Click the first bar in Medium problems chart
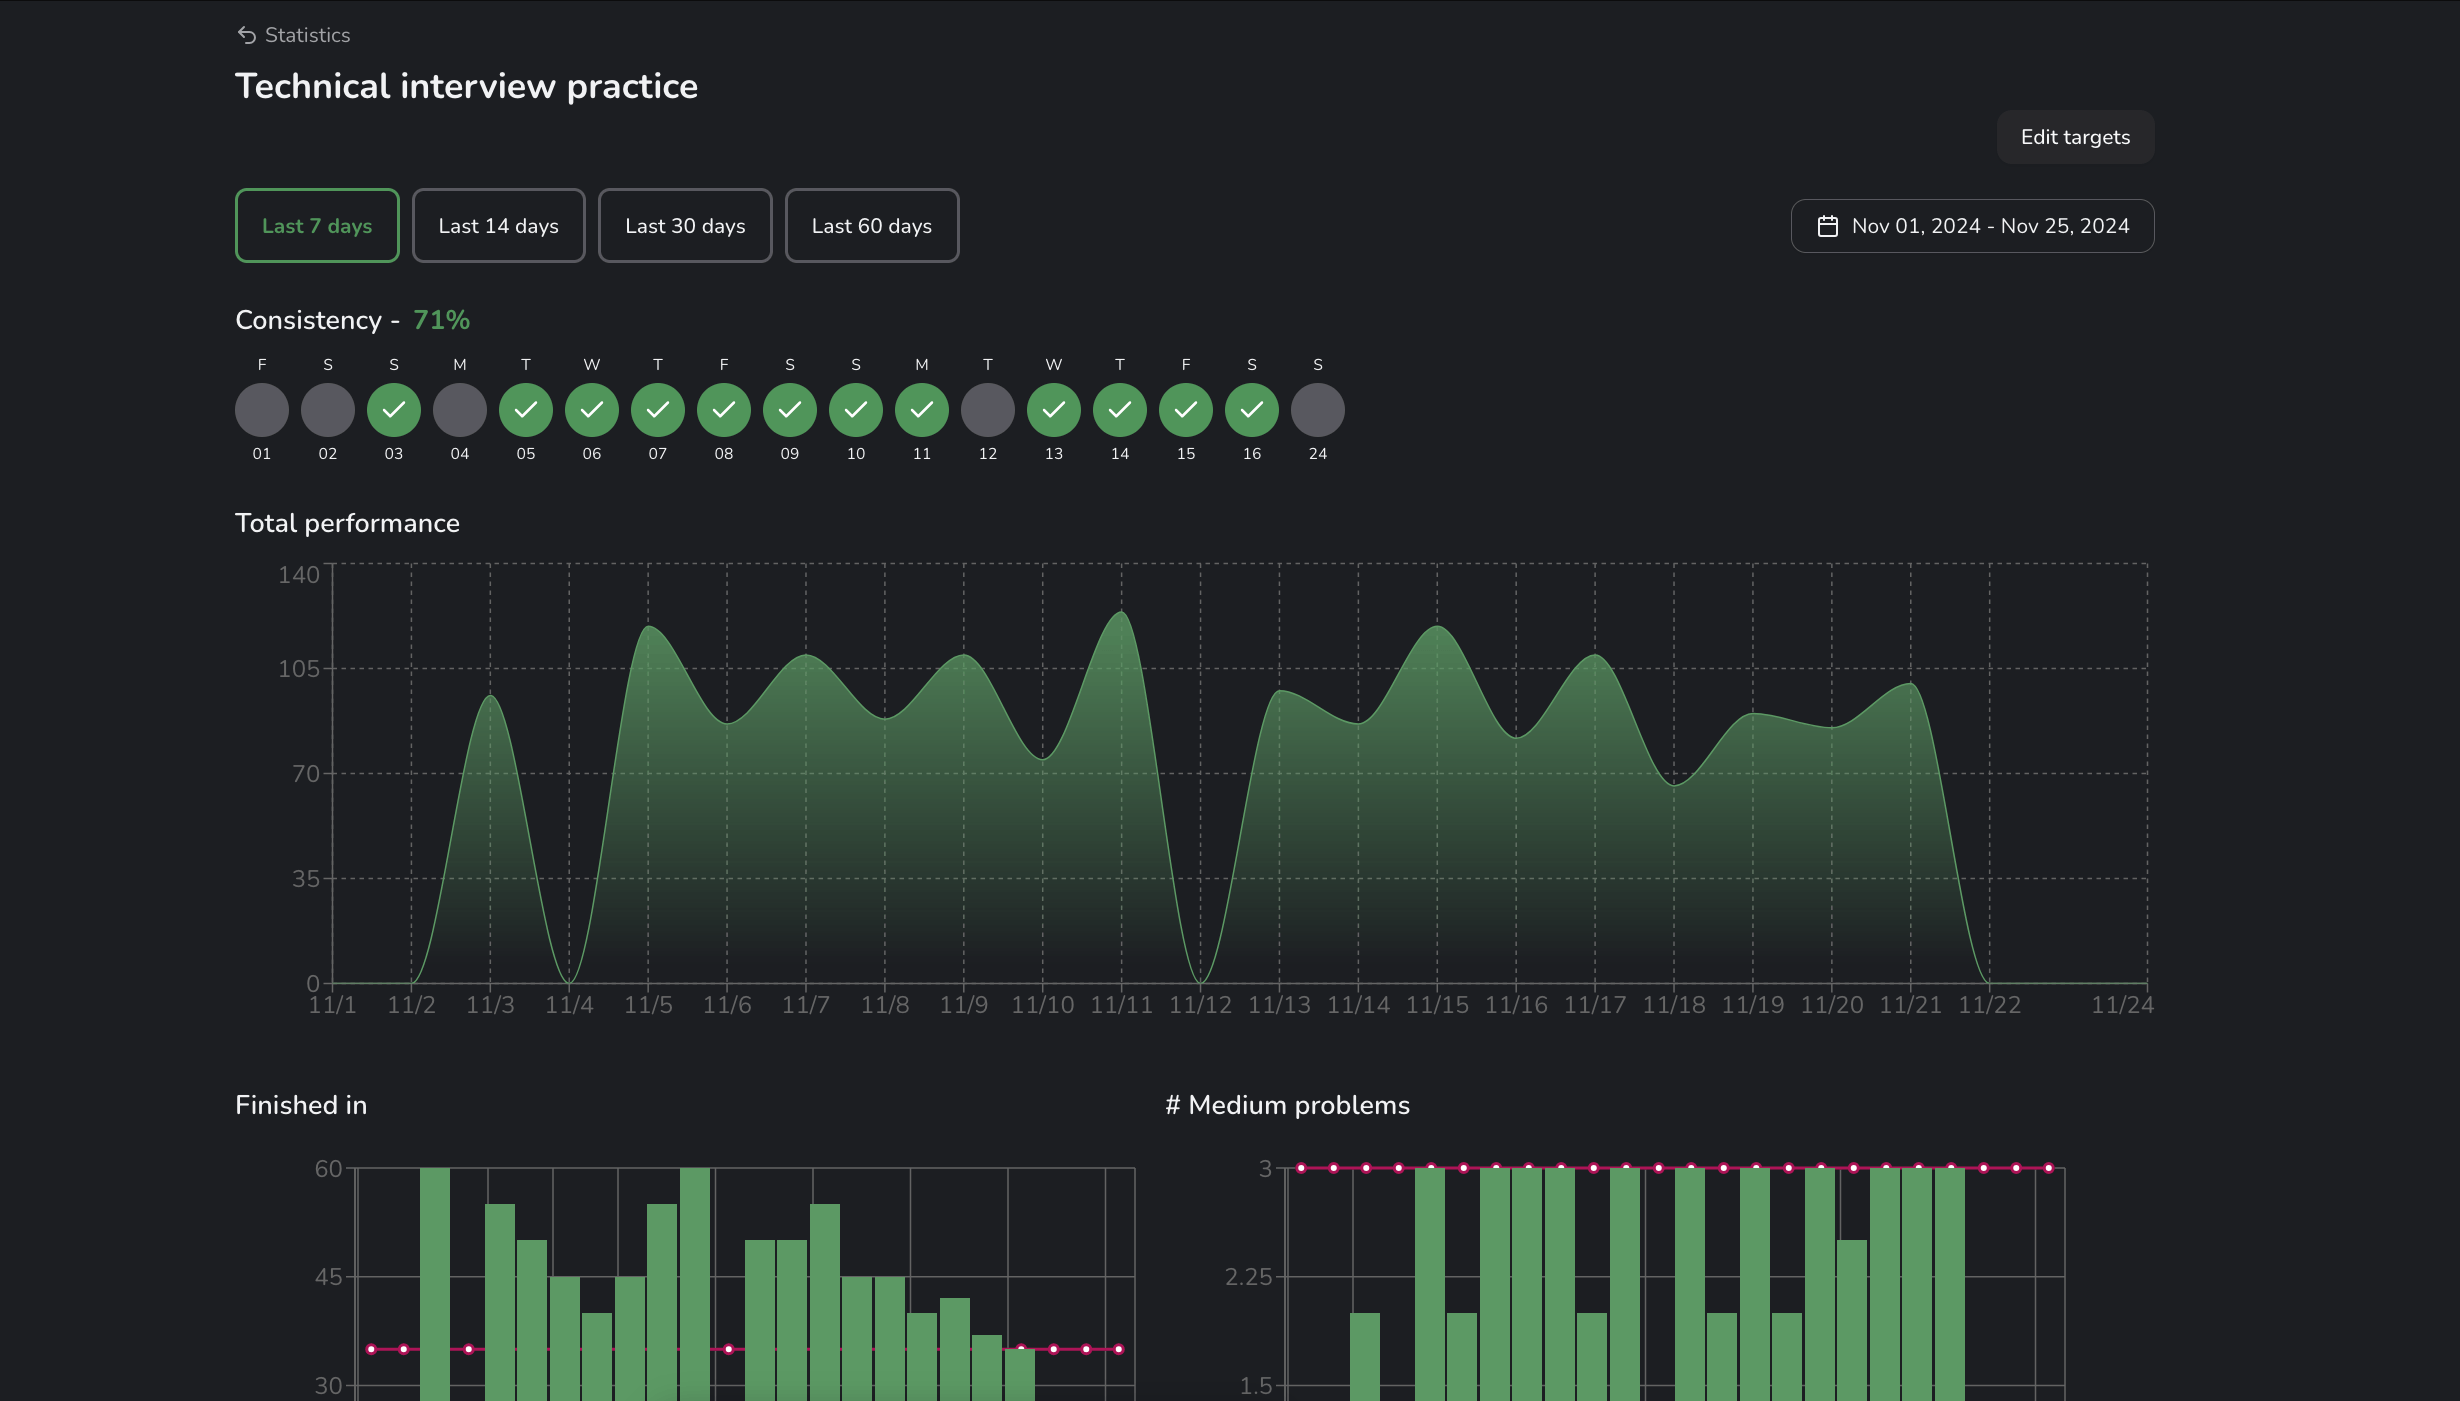This screenshot has height=1401, width=2460. pyautogui.click(x=1365, y=1357)
